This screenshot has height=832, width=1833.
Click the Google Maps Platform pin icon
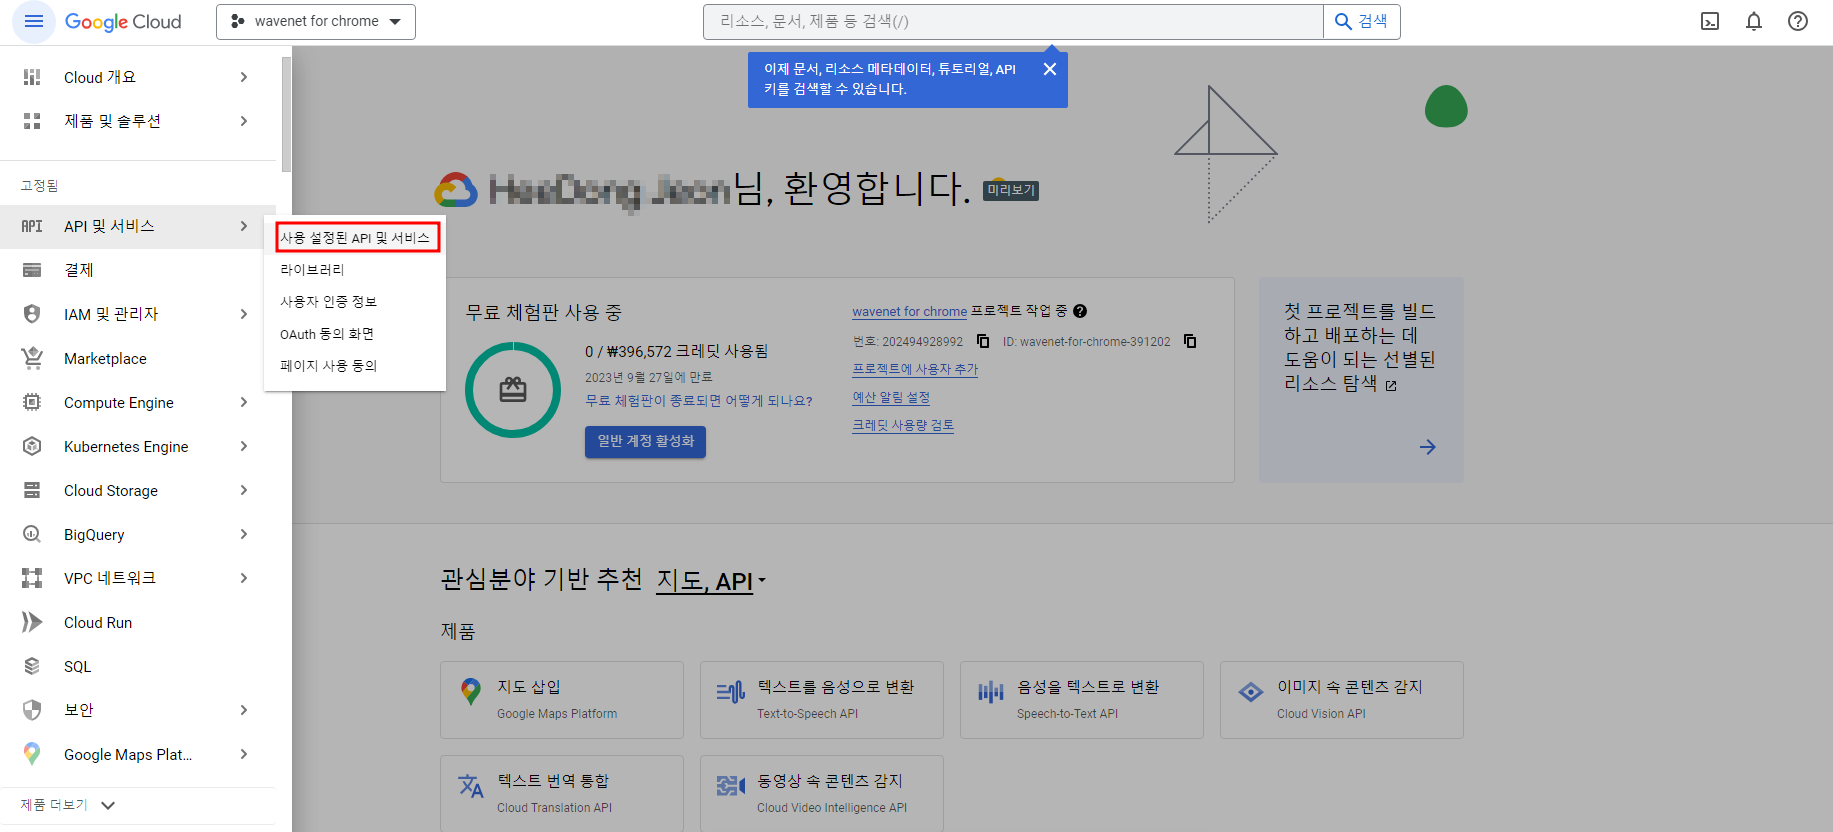coord(32,754)
